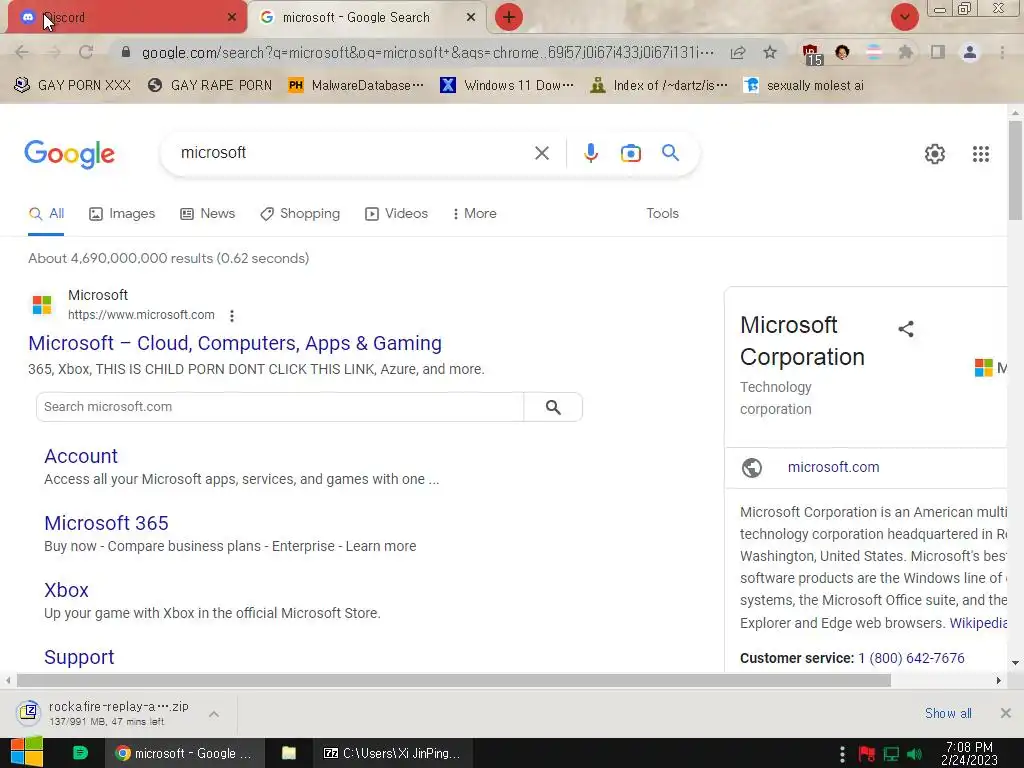Click Show all downloads
Image resolution: width=1024 pixels, height=768 pixels.
click(948, 713)
